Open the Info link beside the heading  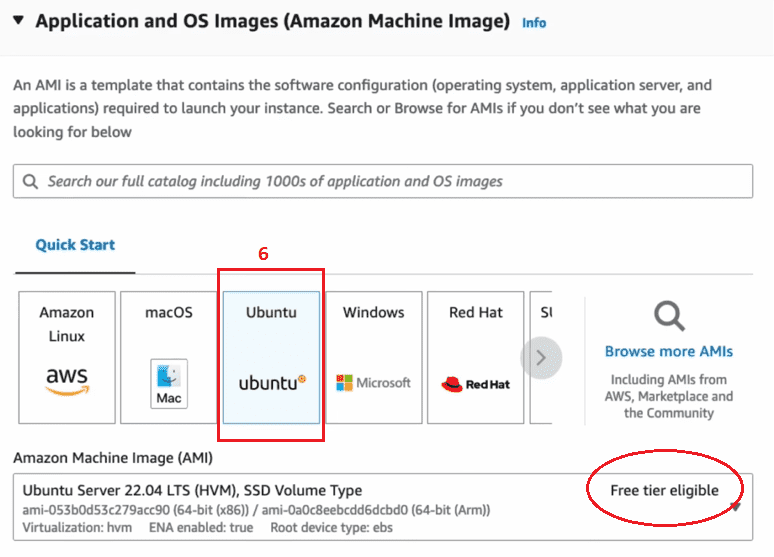coord(534,23)
